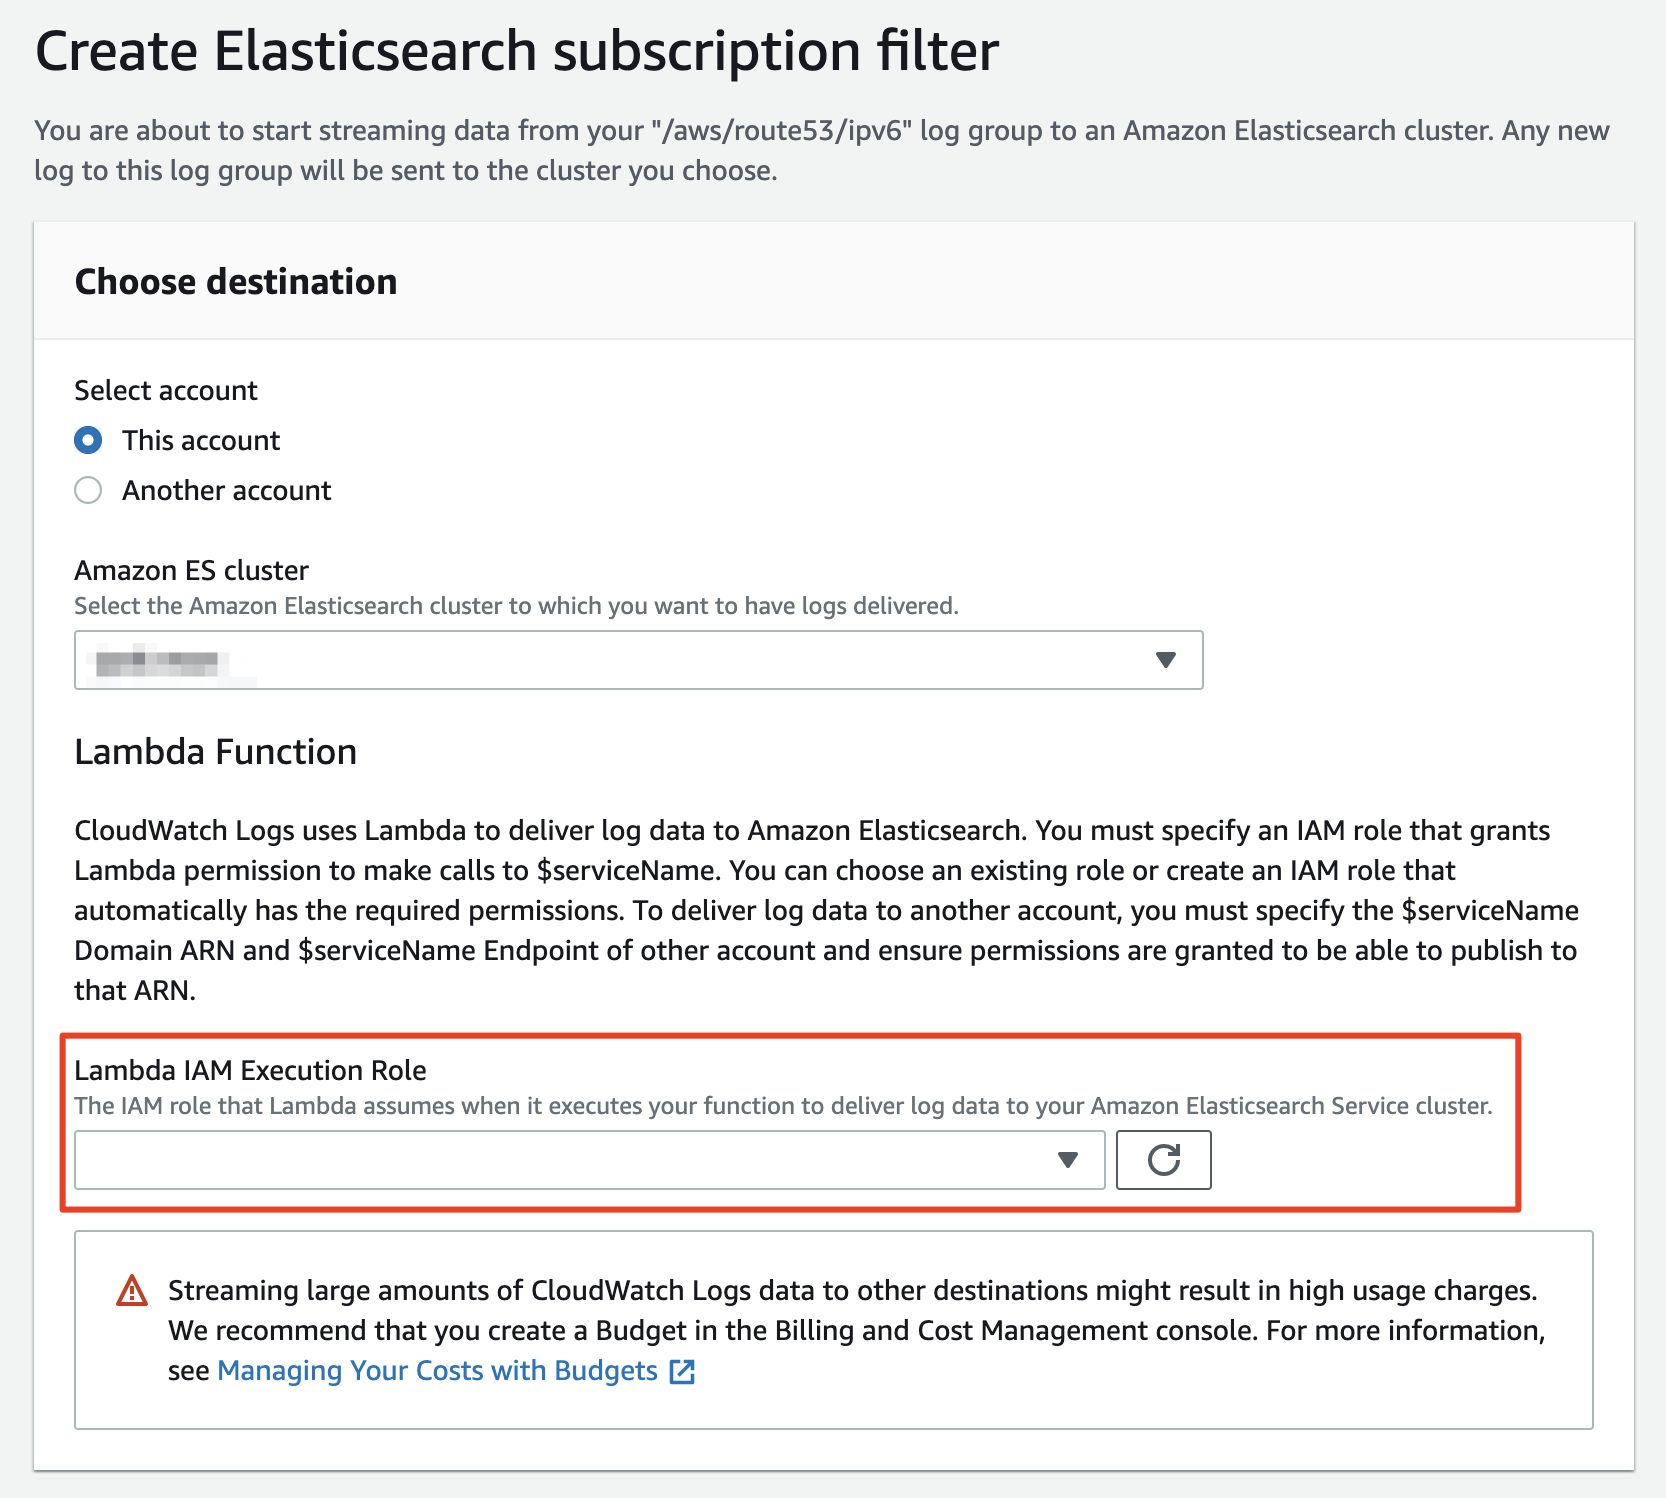1666x1498 pixels.
Task: Open the Amazon ES cluster dropdown
Action: (638, 660)
